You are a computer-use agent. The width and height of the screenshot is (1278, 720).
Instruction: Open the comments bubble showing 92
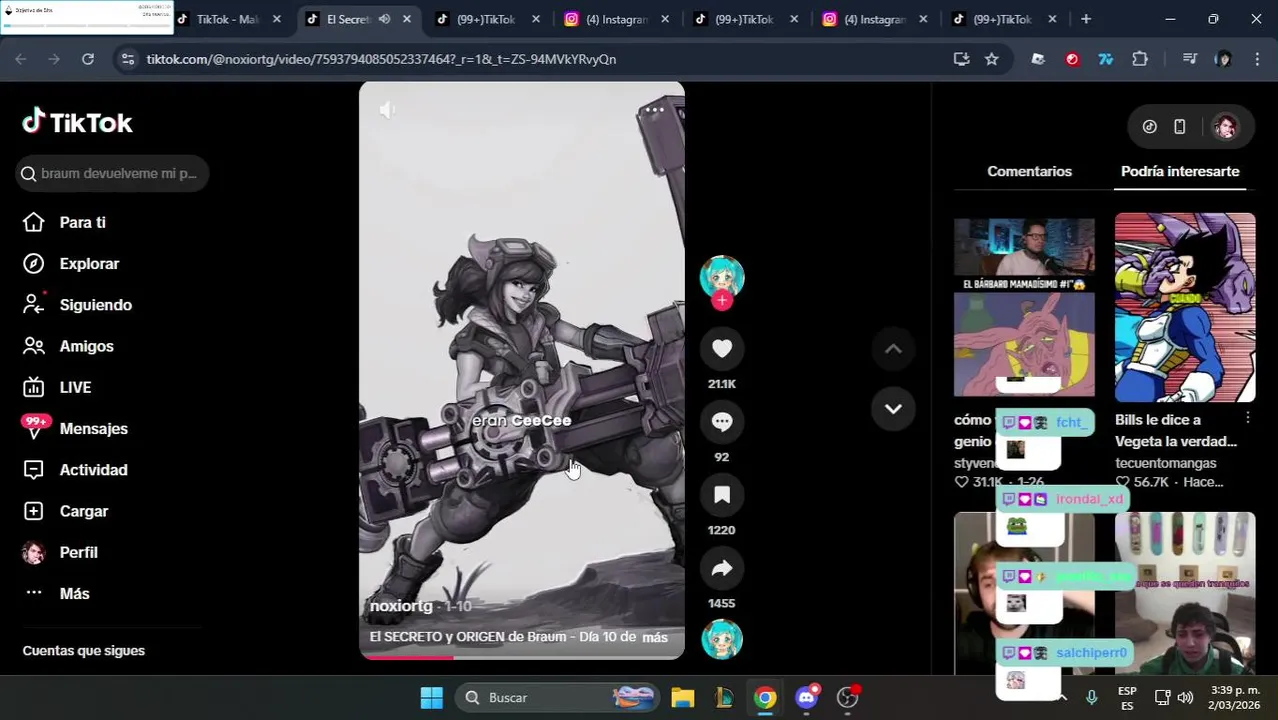tap(722, 422)
